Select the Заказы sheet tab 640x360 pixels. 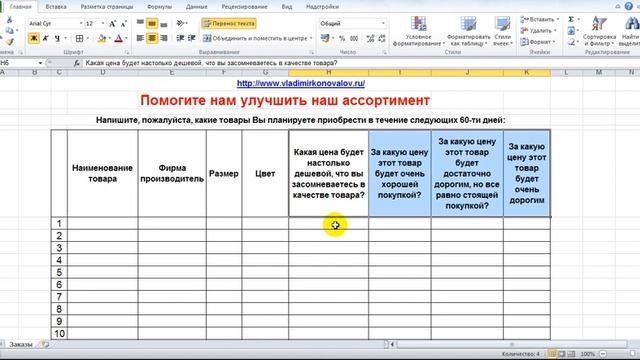click(x=21, y=344)
